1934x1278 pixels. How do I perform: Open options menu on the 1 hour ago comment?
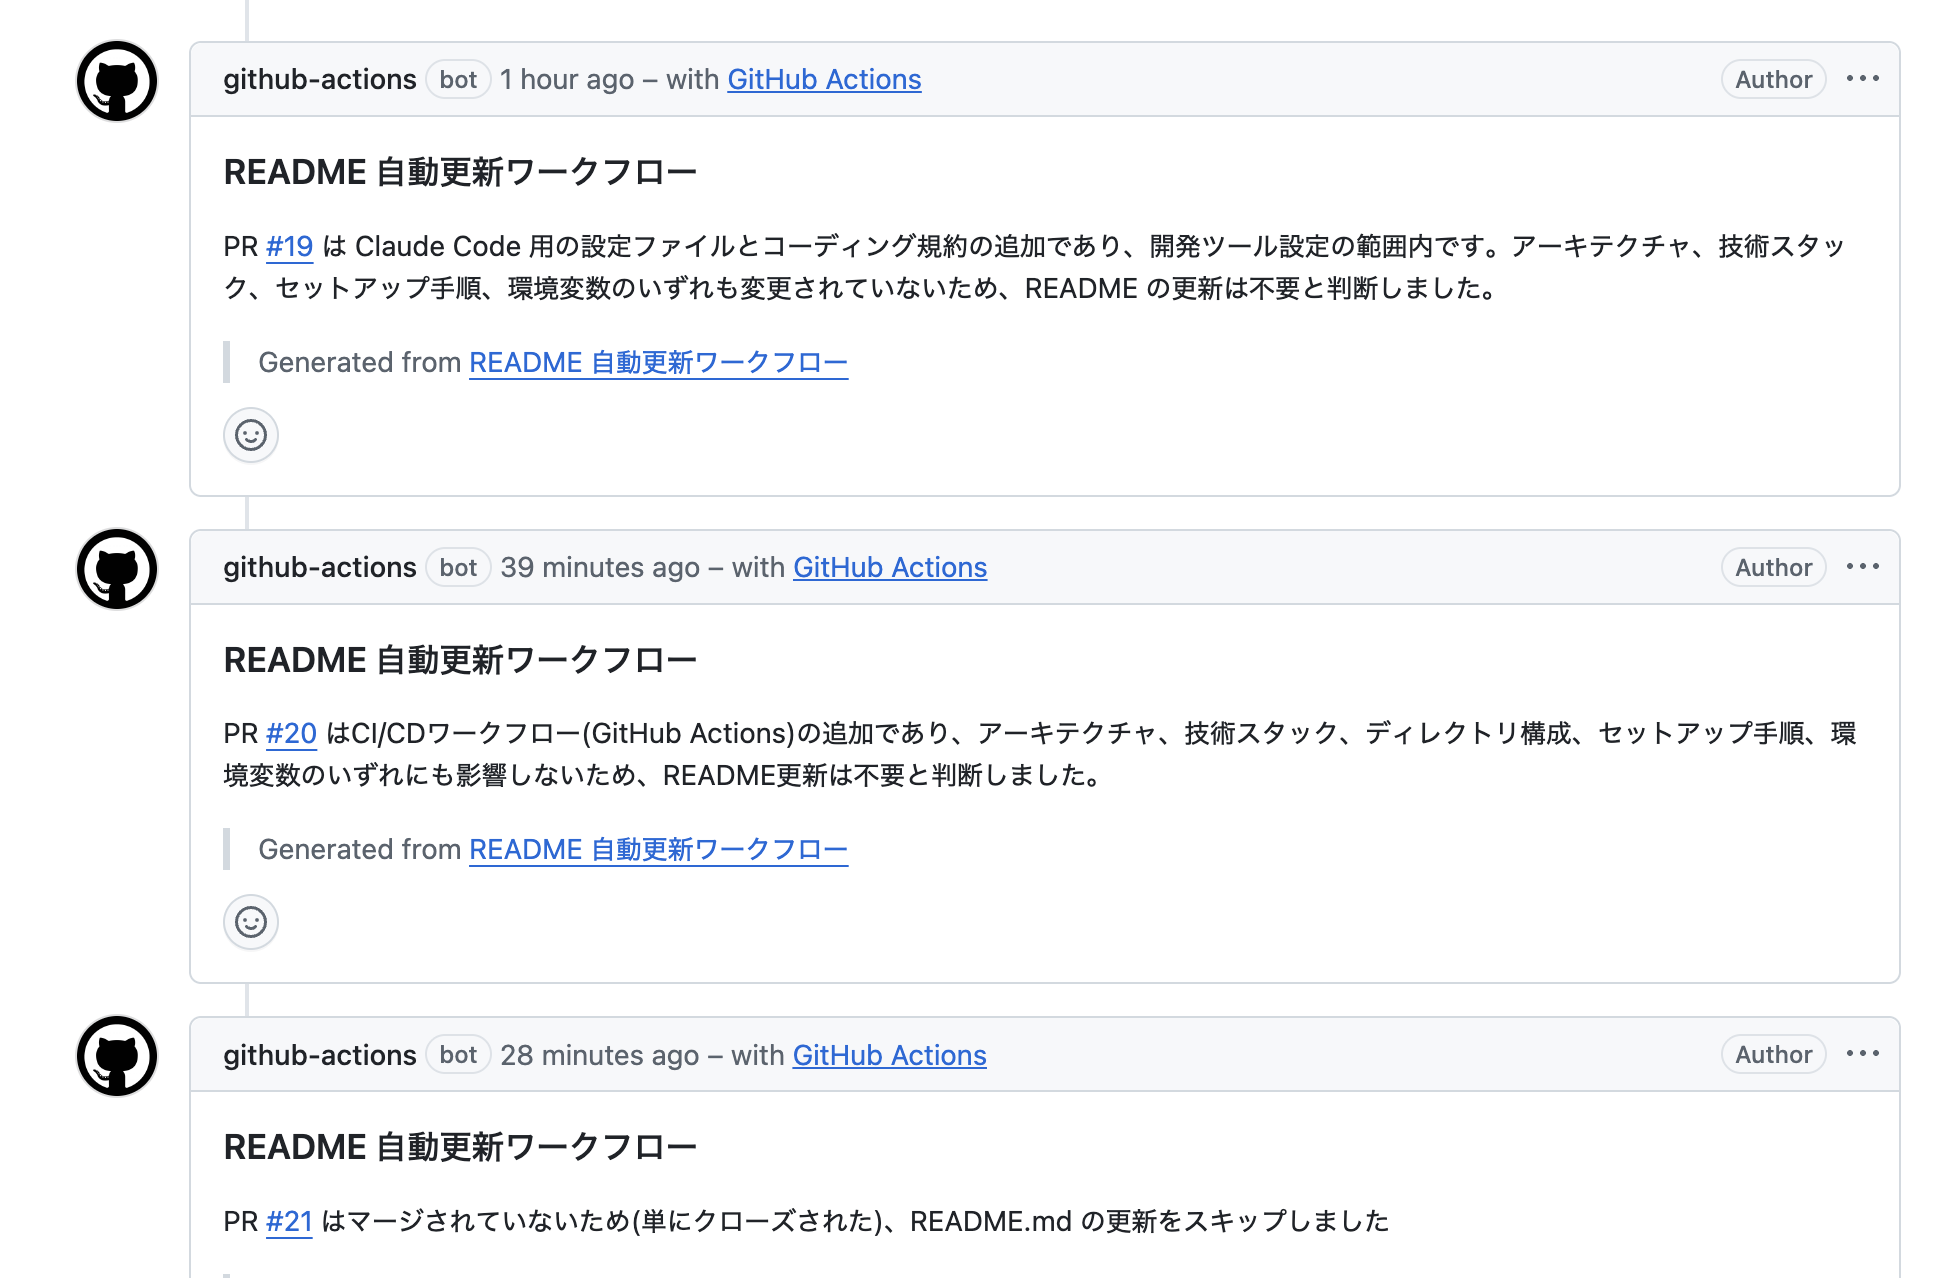coord(1862,79)
